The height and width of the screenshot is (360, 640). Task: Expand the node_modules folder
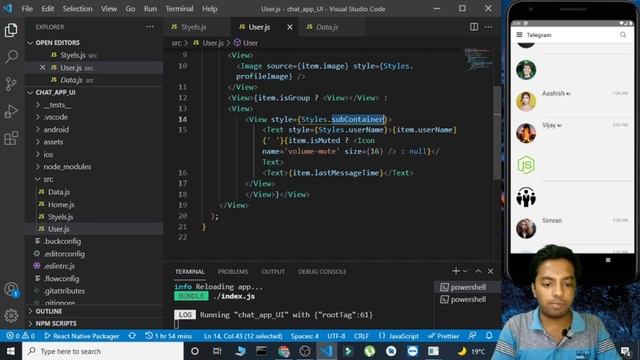(67, 167)
